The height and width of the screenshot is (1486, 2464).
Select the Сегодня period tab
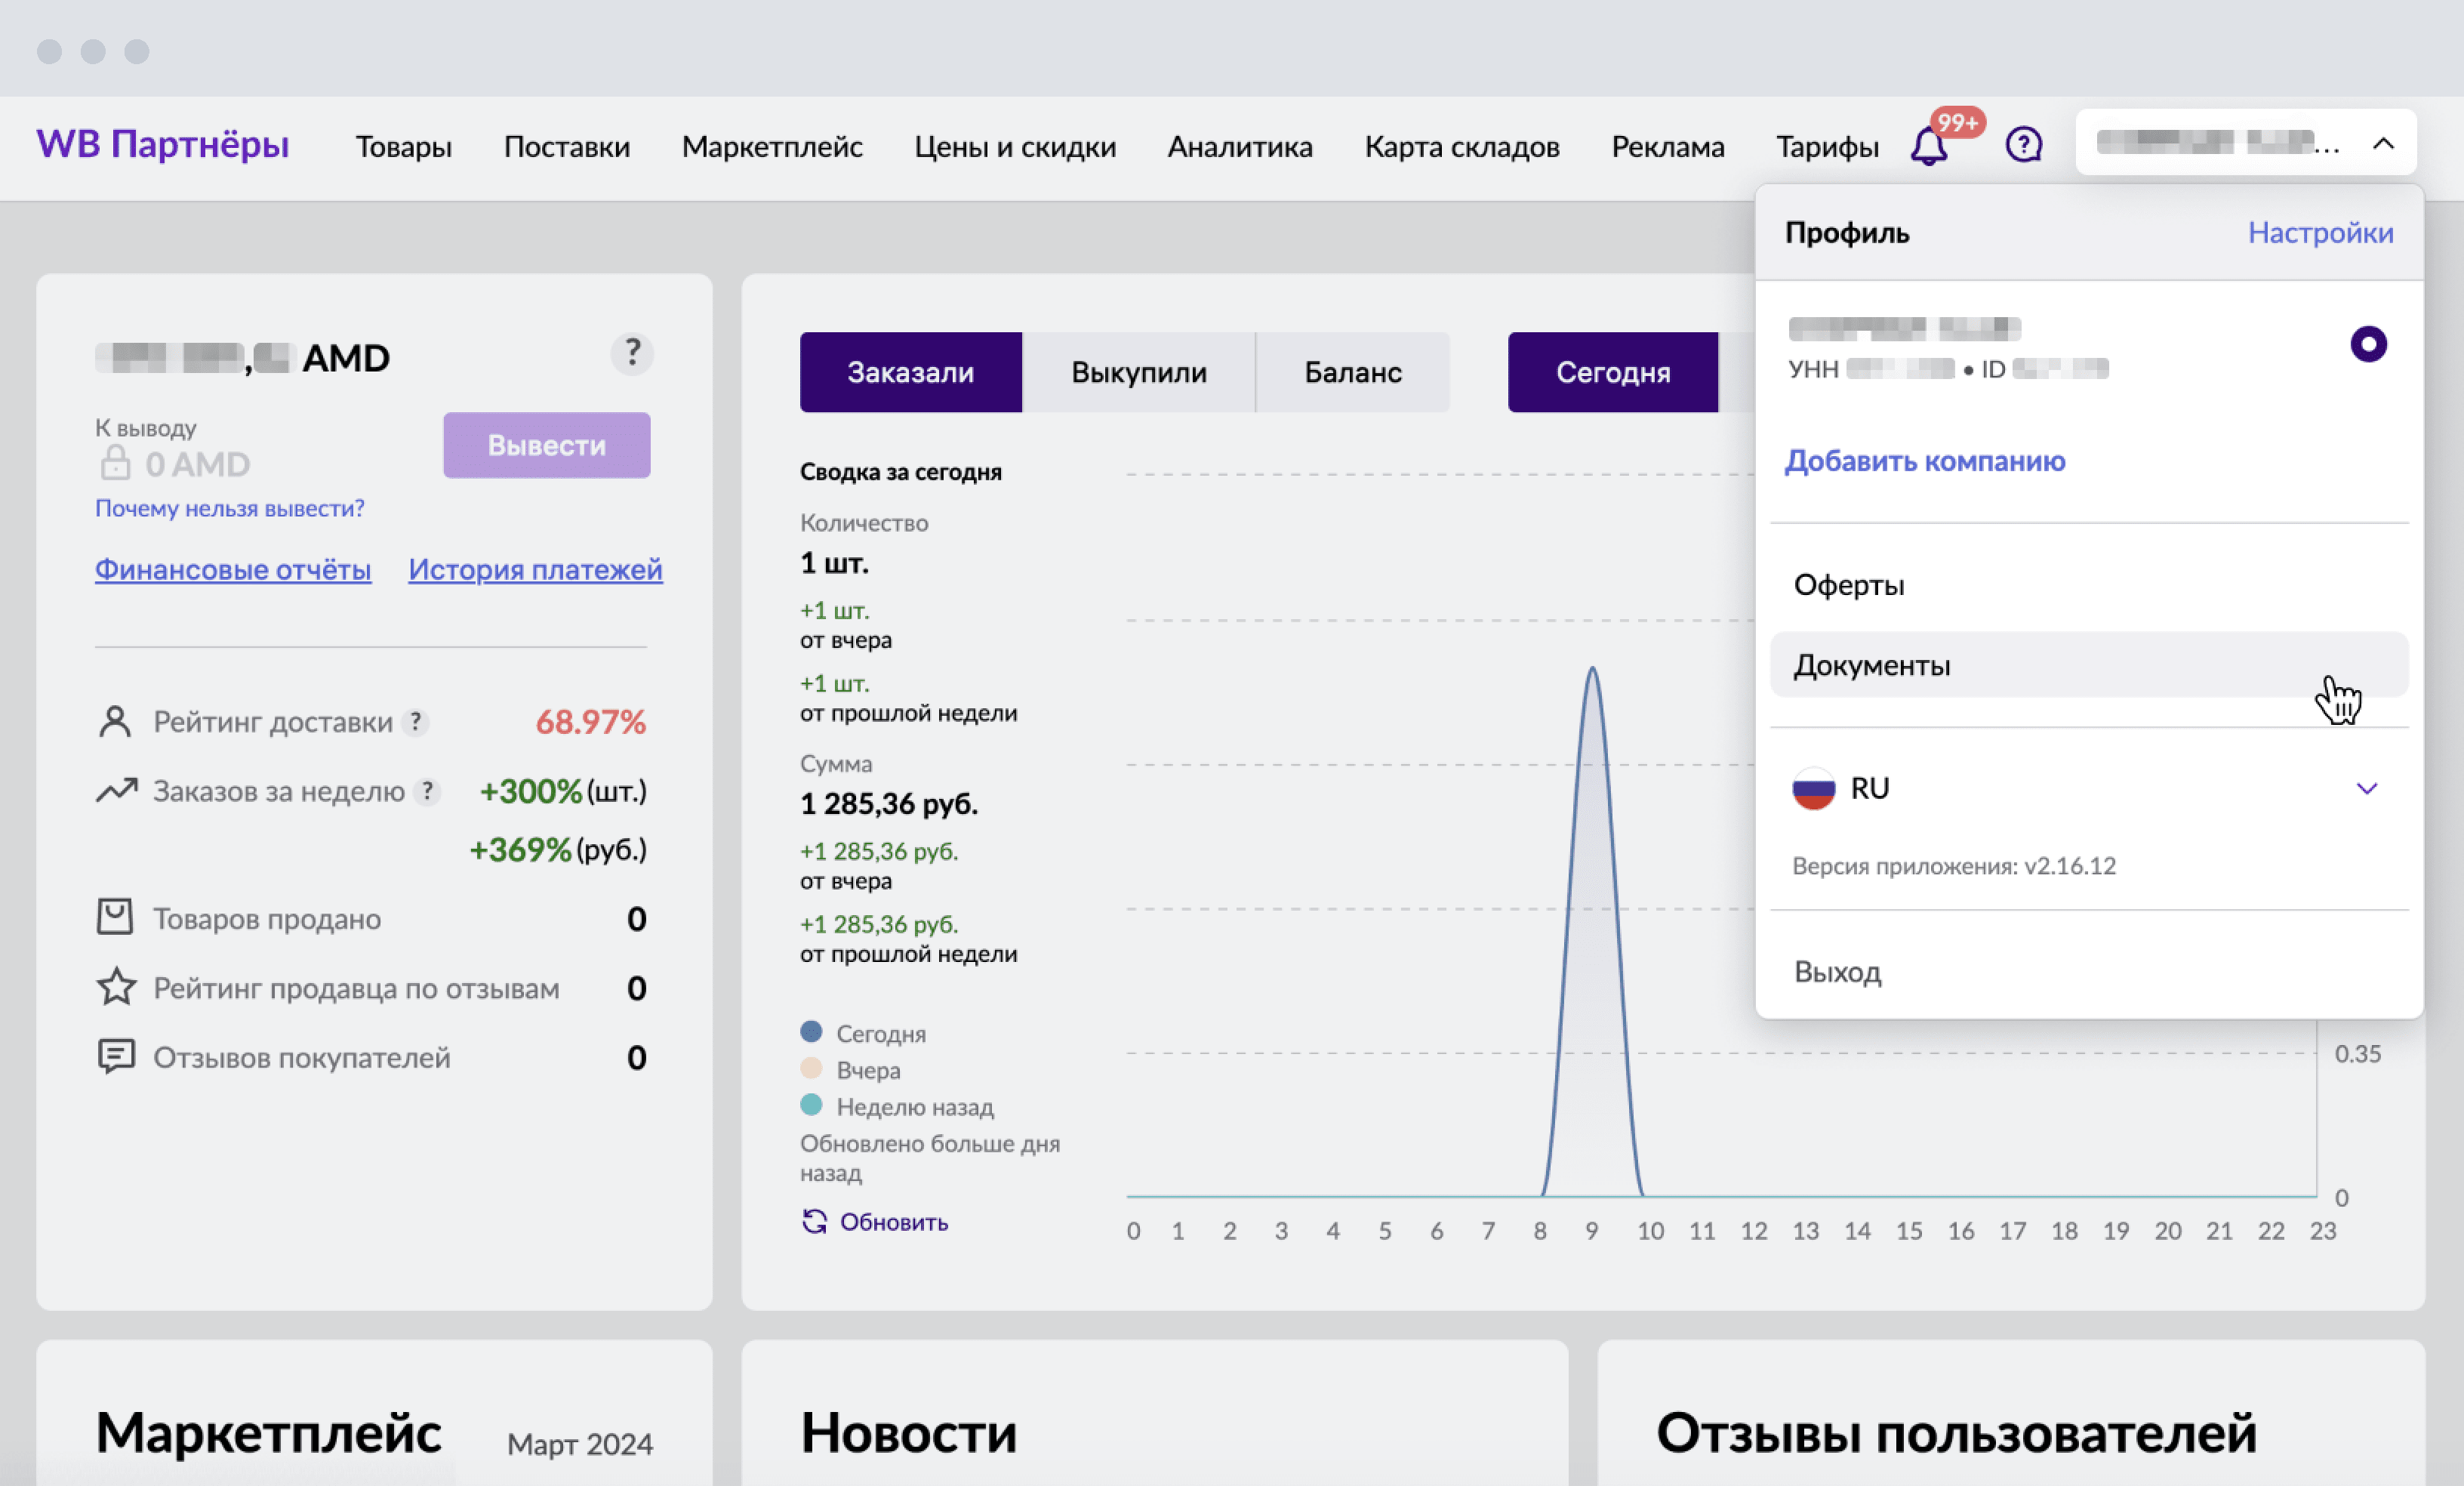click(1613, 372)
